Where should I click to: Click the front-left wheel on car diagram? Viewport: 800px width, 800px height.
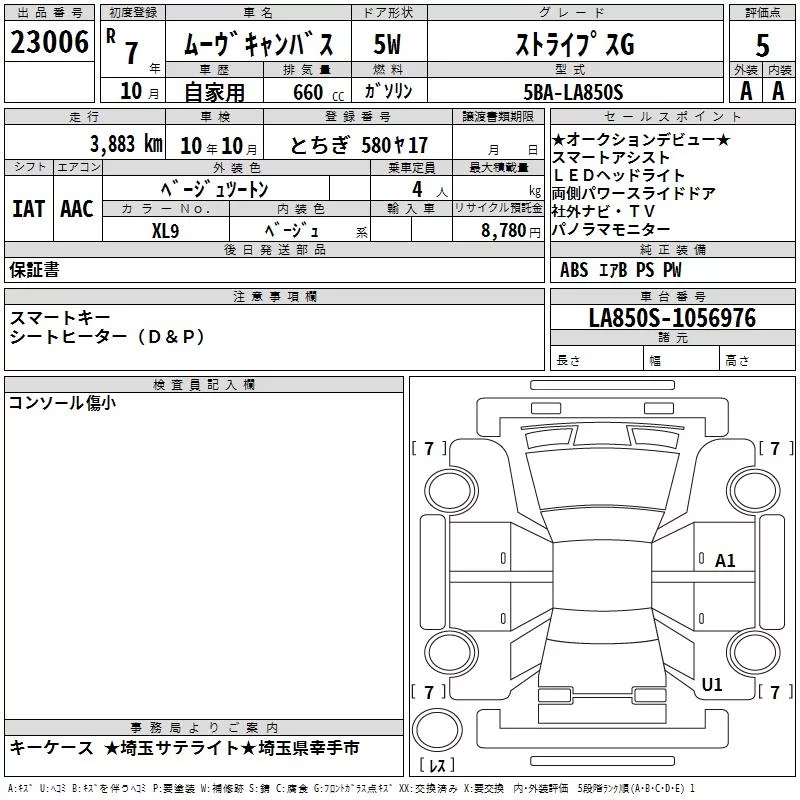pos(451,490)
